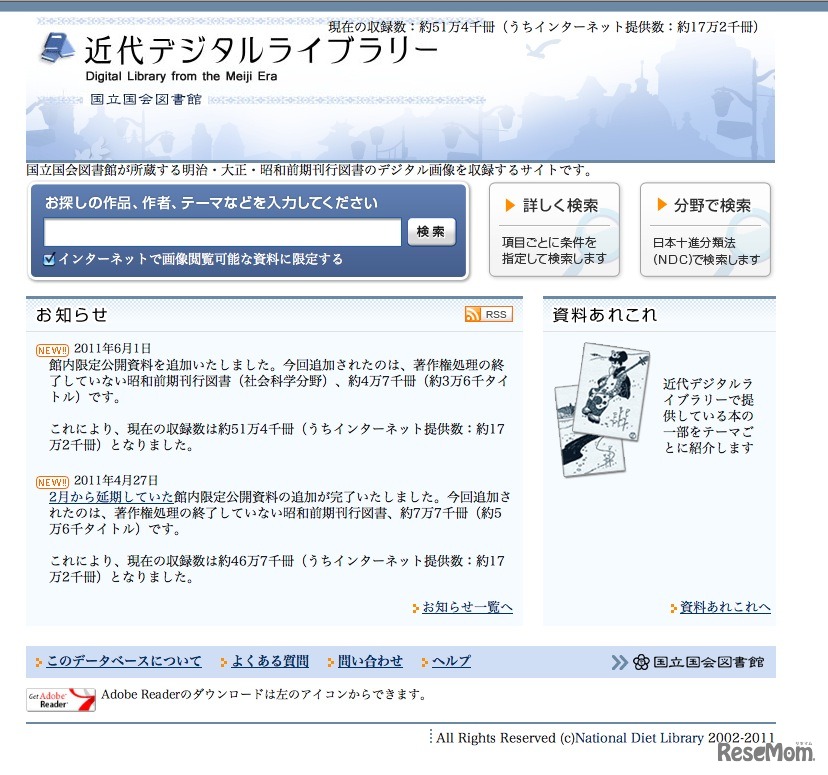Click the NEW!! badge for 2011年4月27日
The width and height of the screenshot is (828, 775).
52,482
